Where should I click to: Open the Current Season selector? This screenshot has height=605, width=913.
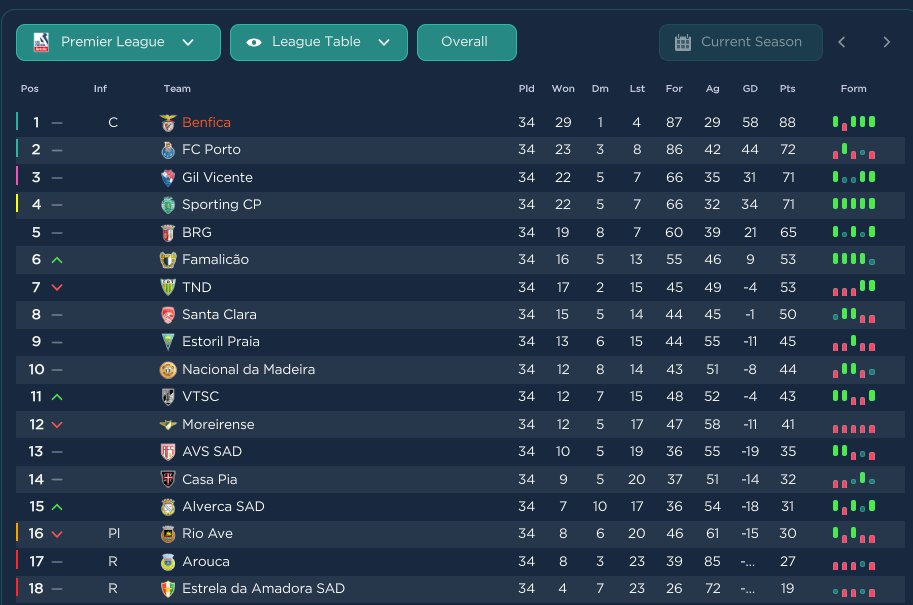(741, 42)
